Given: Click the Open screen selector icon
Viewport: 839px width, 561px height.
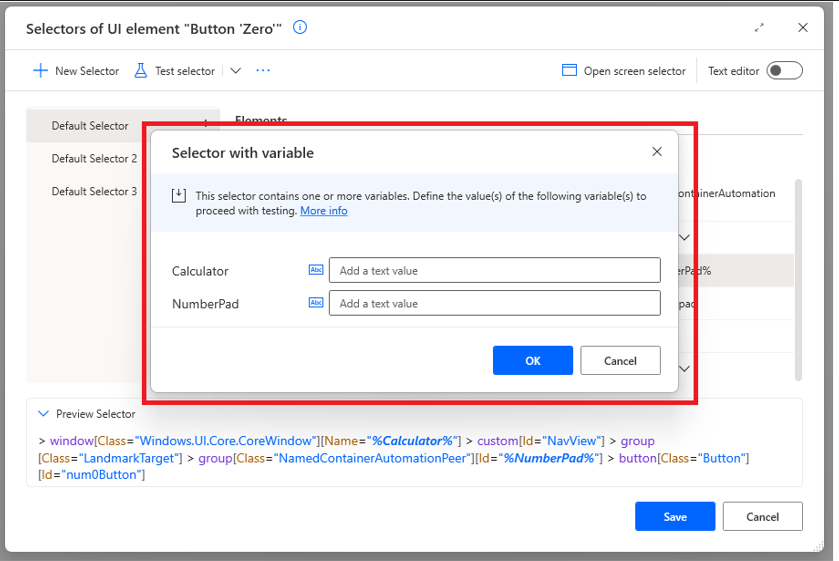Looking at the screenshot, I should (569, 70).
